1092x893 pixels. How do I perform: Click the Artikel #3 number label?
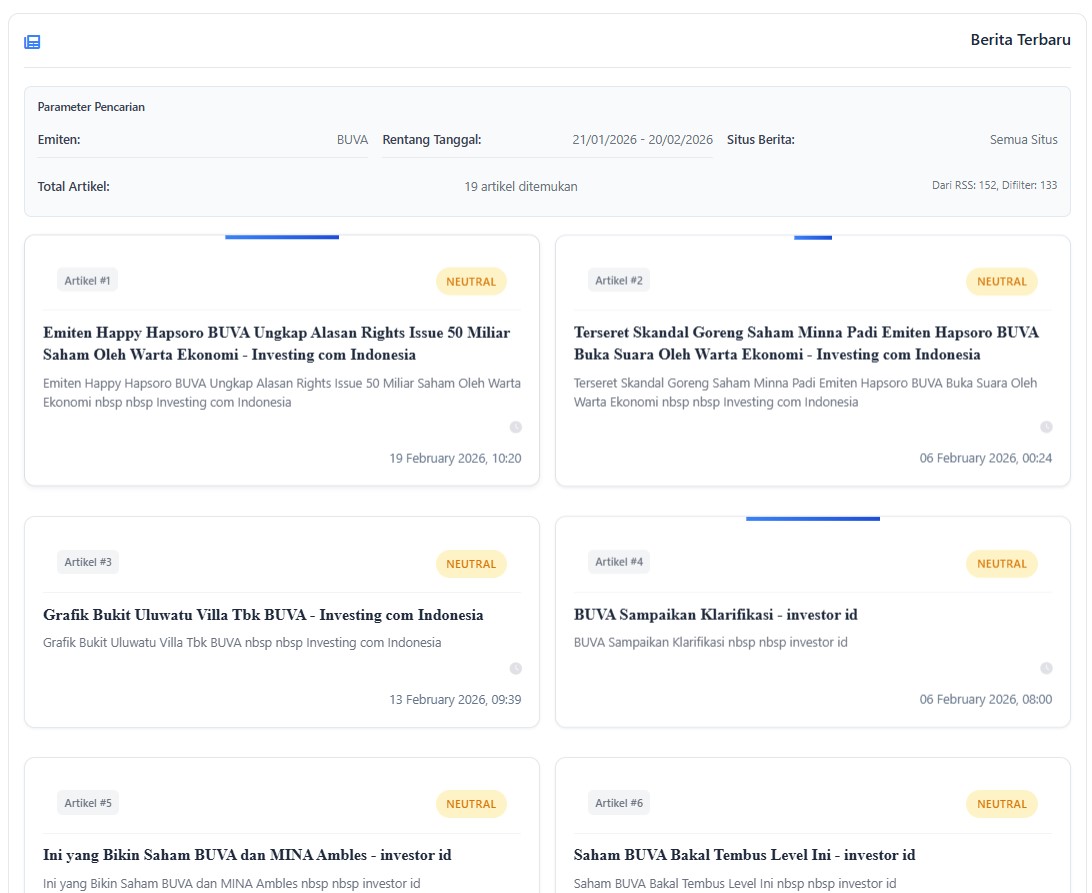[x=88, y=562]
